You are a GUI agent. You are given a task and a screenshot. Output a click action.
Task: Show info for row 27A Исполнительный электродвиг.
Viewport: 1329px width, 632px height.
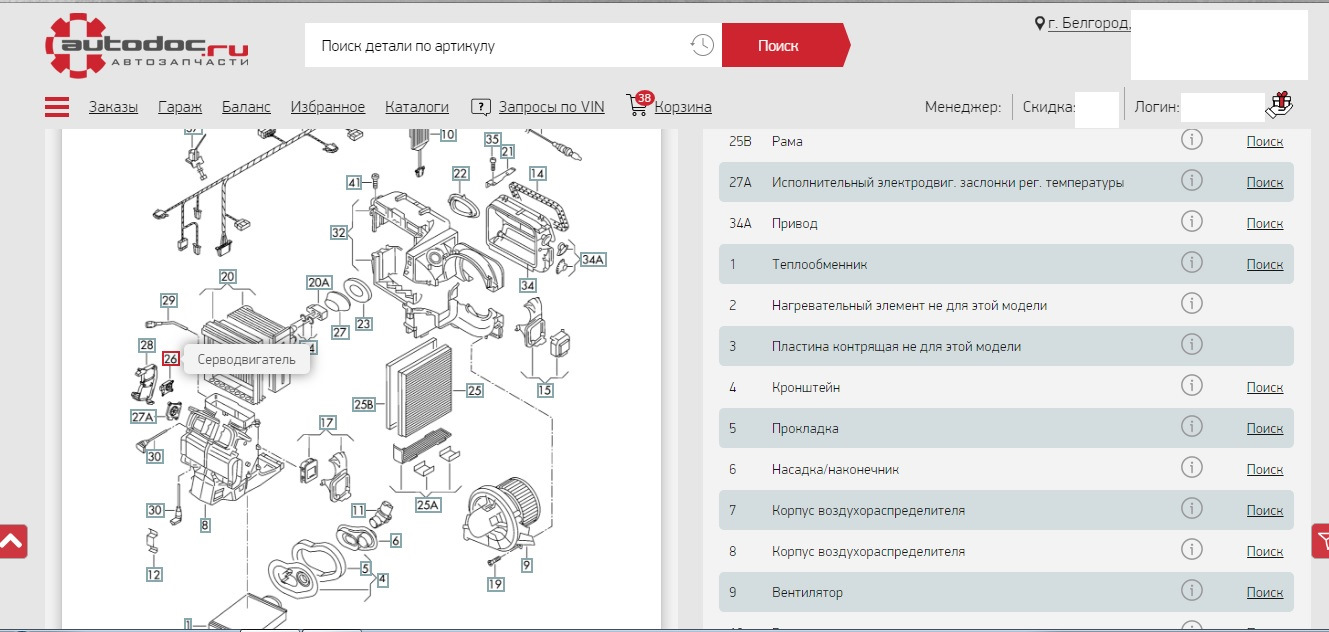(1191, 181)
